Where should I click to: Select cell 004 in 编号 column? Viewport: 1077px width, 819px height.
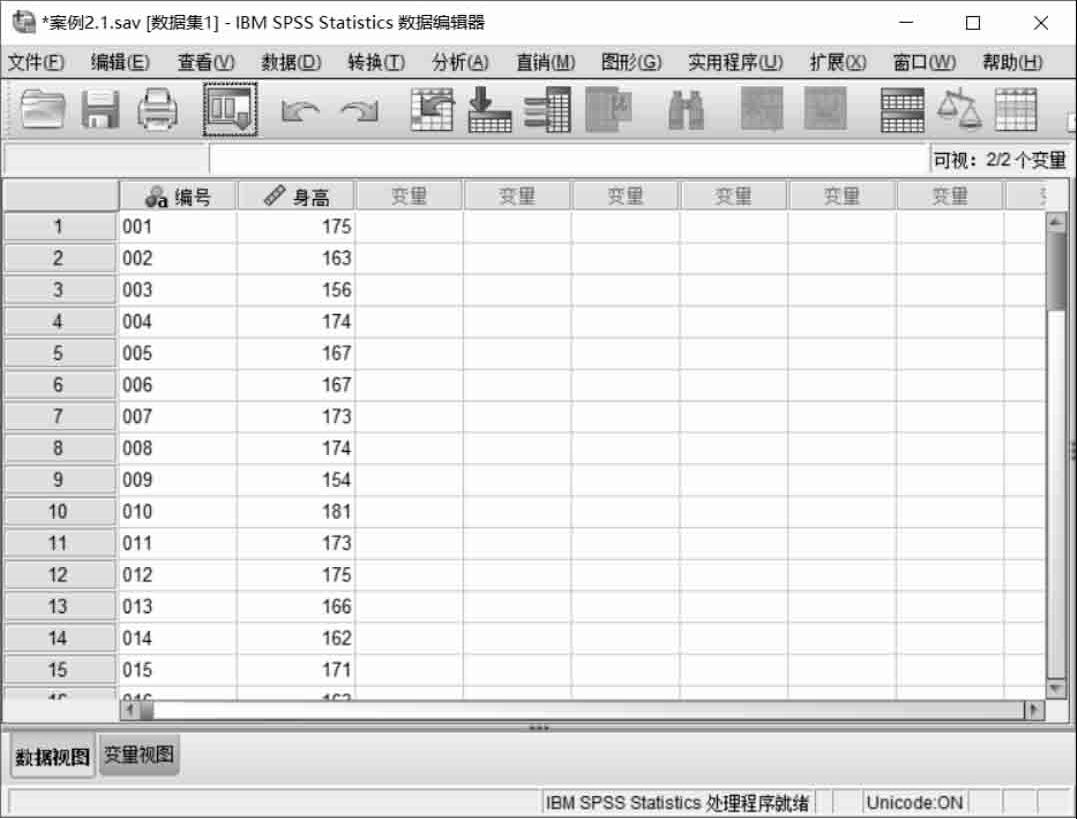[178, 322]
